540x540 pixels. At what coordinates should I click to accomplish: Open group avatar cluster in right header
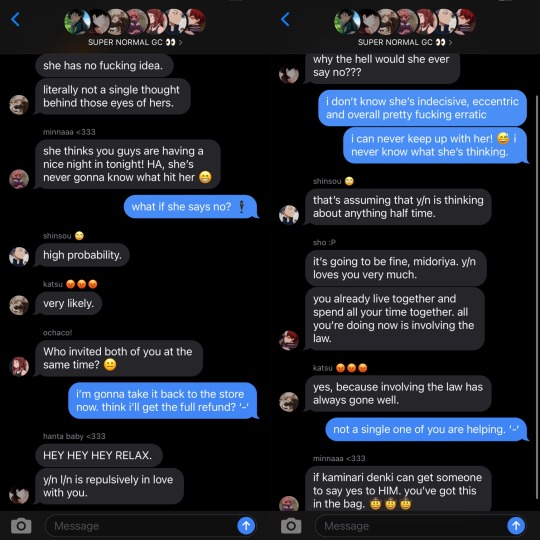click(405, 22)
